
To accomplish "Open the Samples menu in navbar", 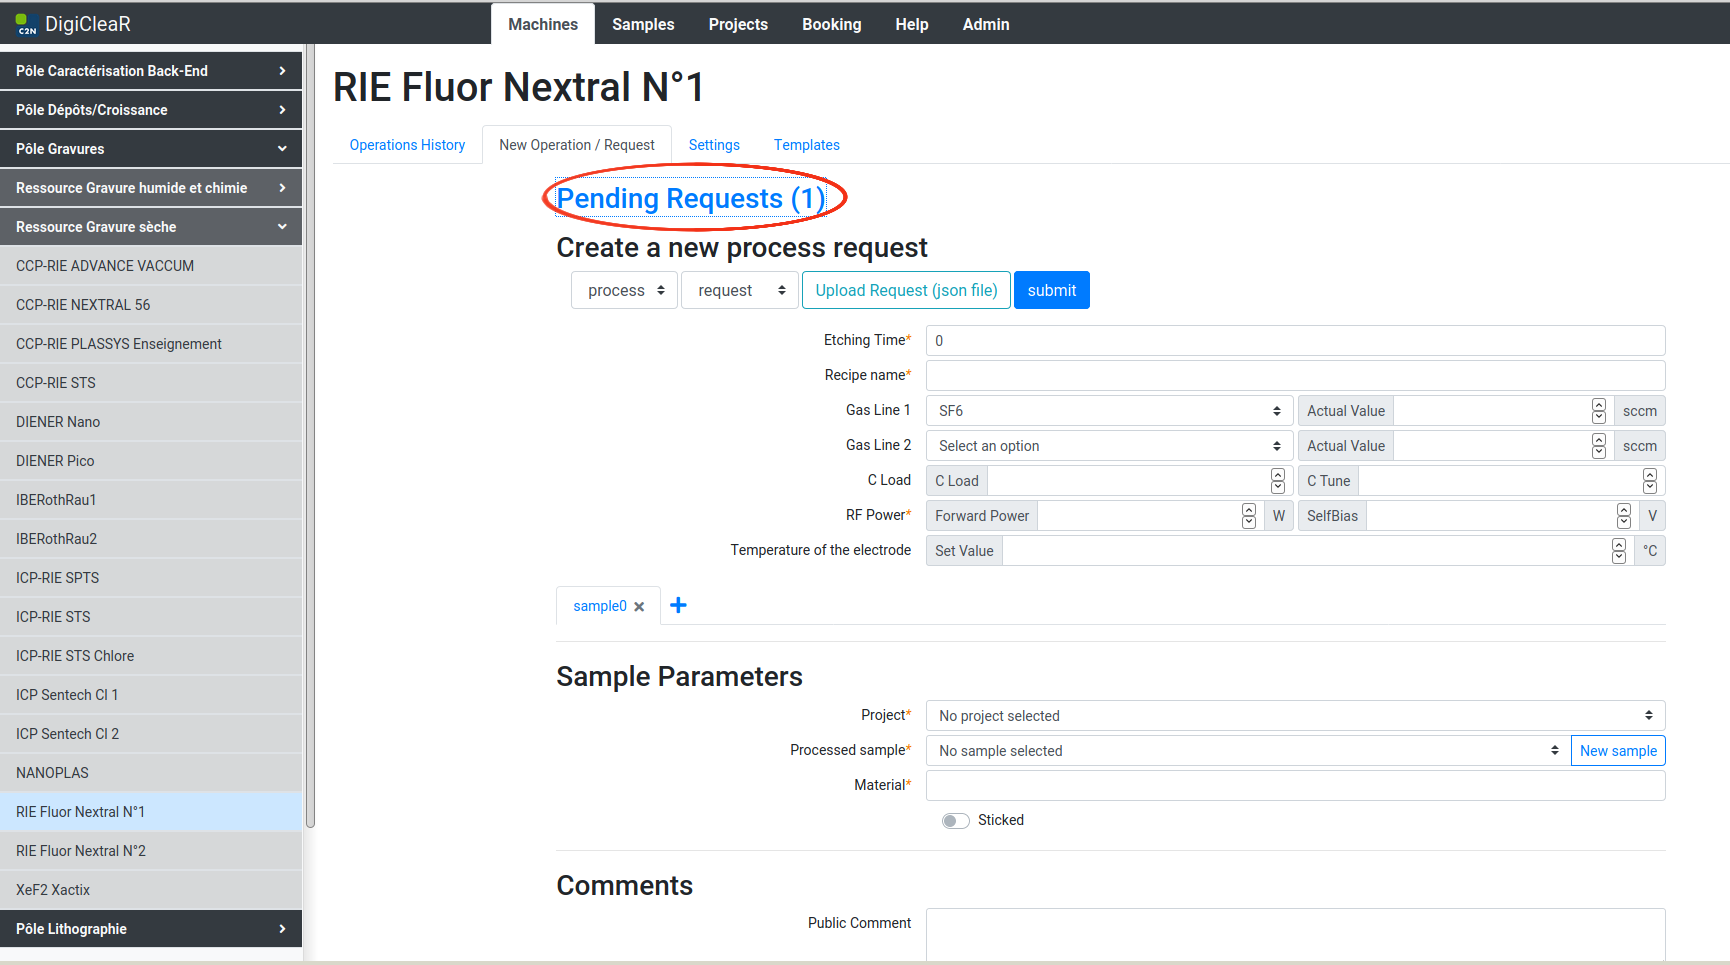I will click(643, 24).
